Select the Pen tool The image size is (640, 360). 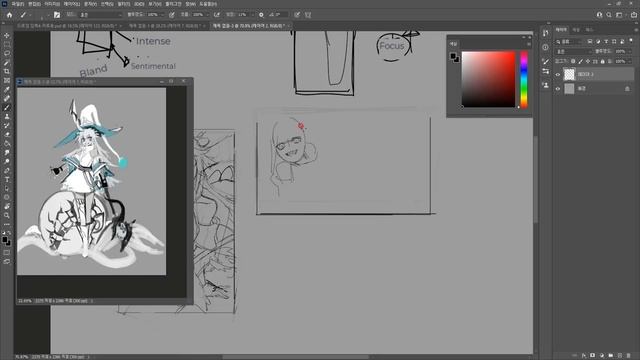tap(7, 170)
